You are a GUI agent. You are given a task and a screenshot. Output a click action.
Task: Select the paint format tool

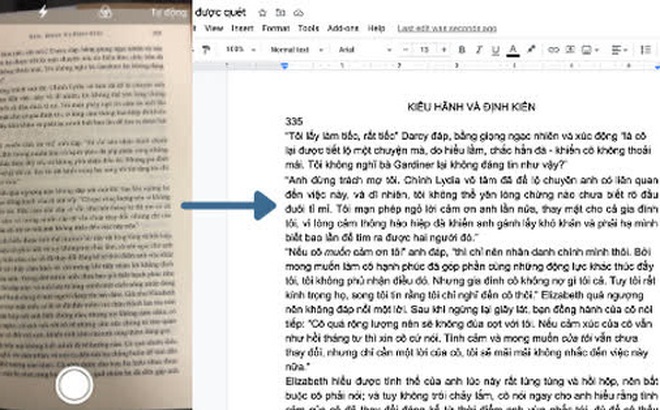(x=206, y=50)
